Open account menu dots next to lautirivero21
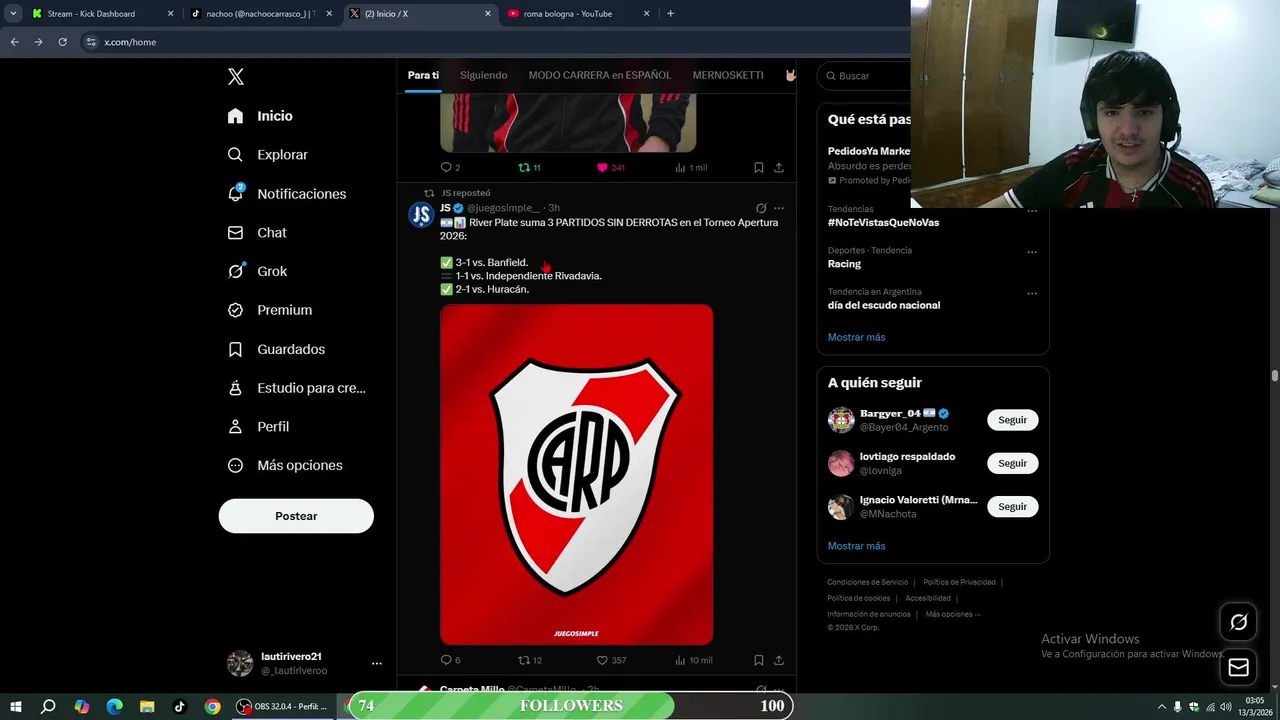This screenshot has width=1280, height=720. 377,663
